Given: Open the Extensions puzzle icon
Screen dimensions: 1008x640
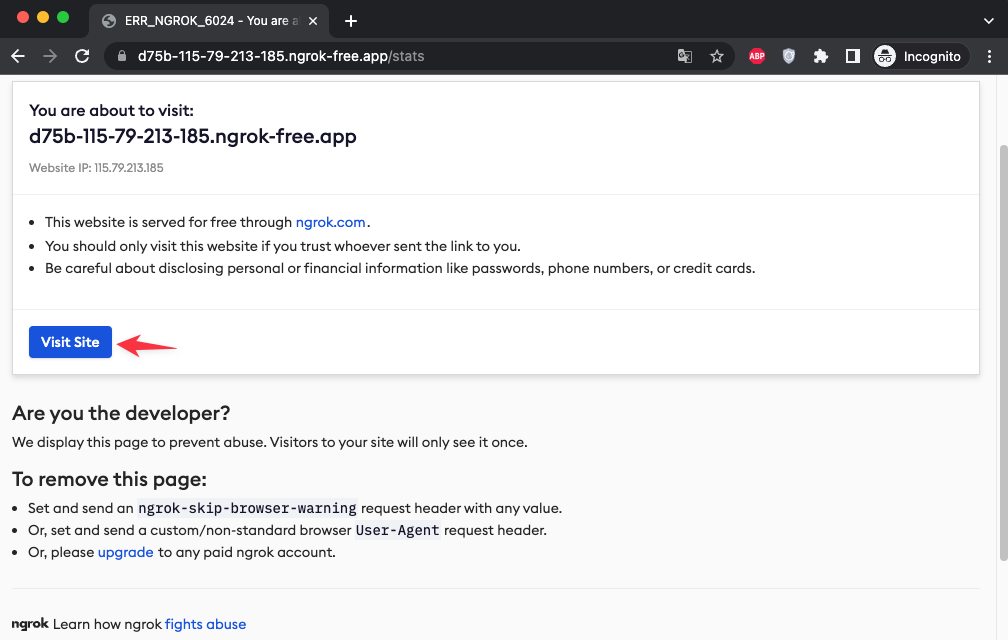Looking at the screenshot, I should click(820, 57).
